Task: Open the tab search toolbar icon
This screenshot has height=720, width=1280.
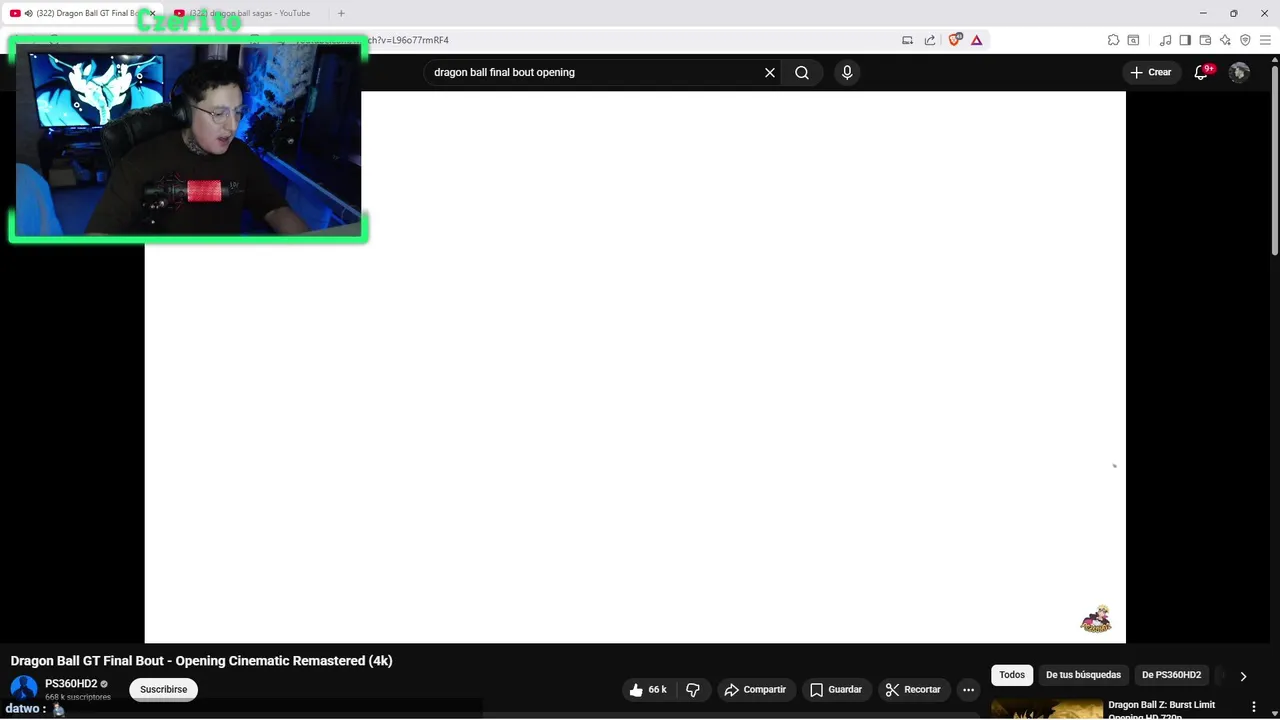Action: tap(1133, 40)
